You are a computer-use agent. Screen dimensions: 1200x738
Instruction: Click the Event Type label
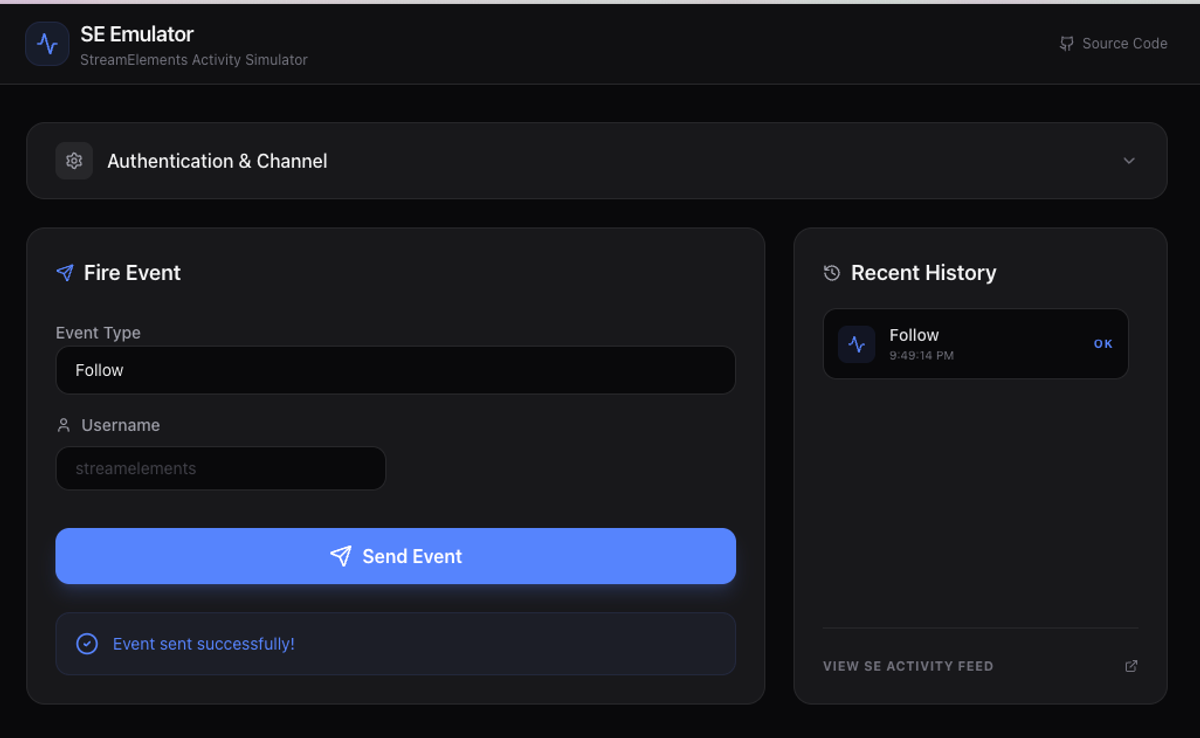pyautogui.click(x=98, y=333)
